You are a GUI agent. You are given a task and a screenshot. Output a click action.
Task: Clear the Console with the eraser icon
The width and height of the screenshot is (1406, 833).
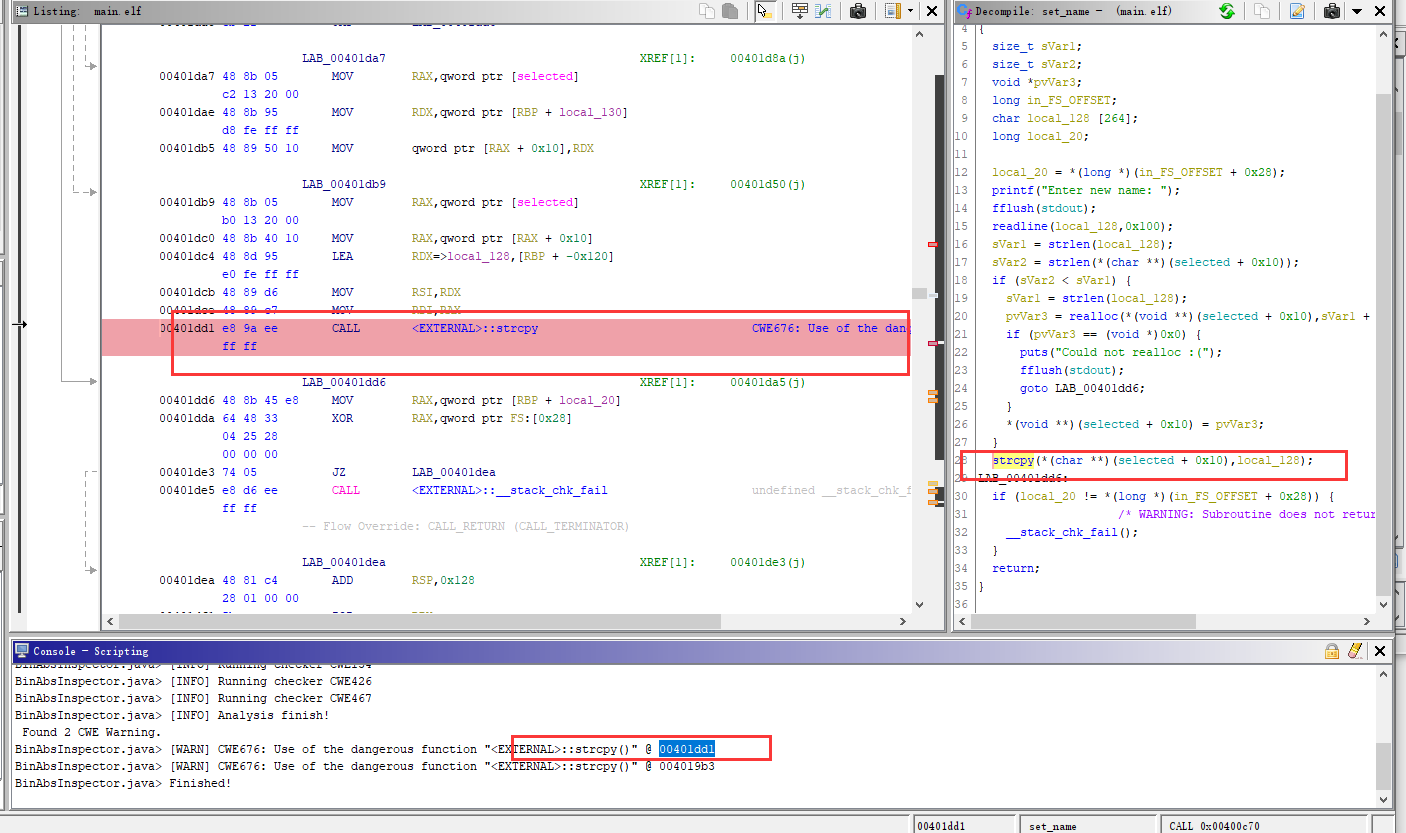click(x=1356, y=651)
